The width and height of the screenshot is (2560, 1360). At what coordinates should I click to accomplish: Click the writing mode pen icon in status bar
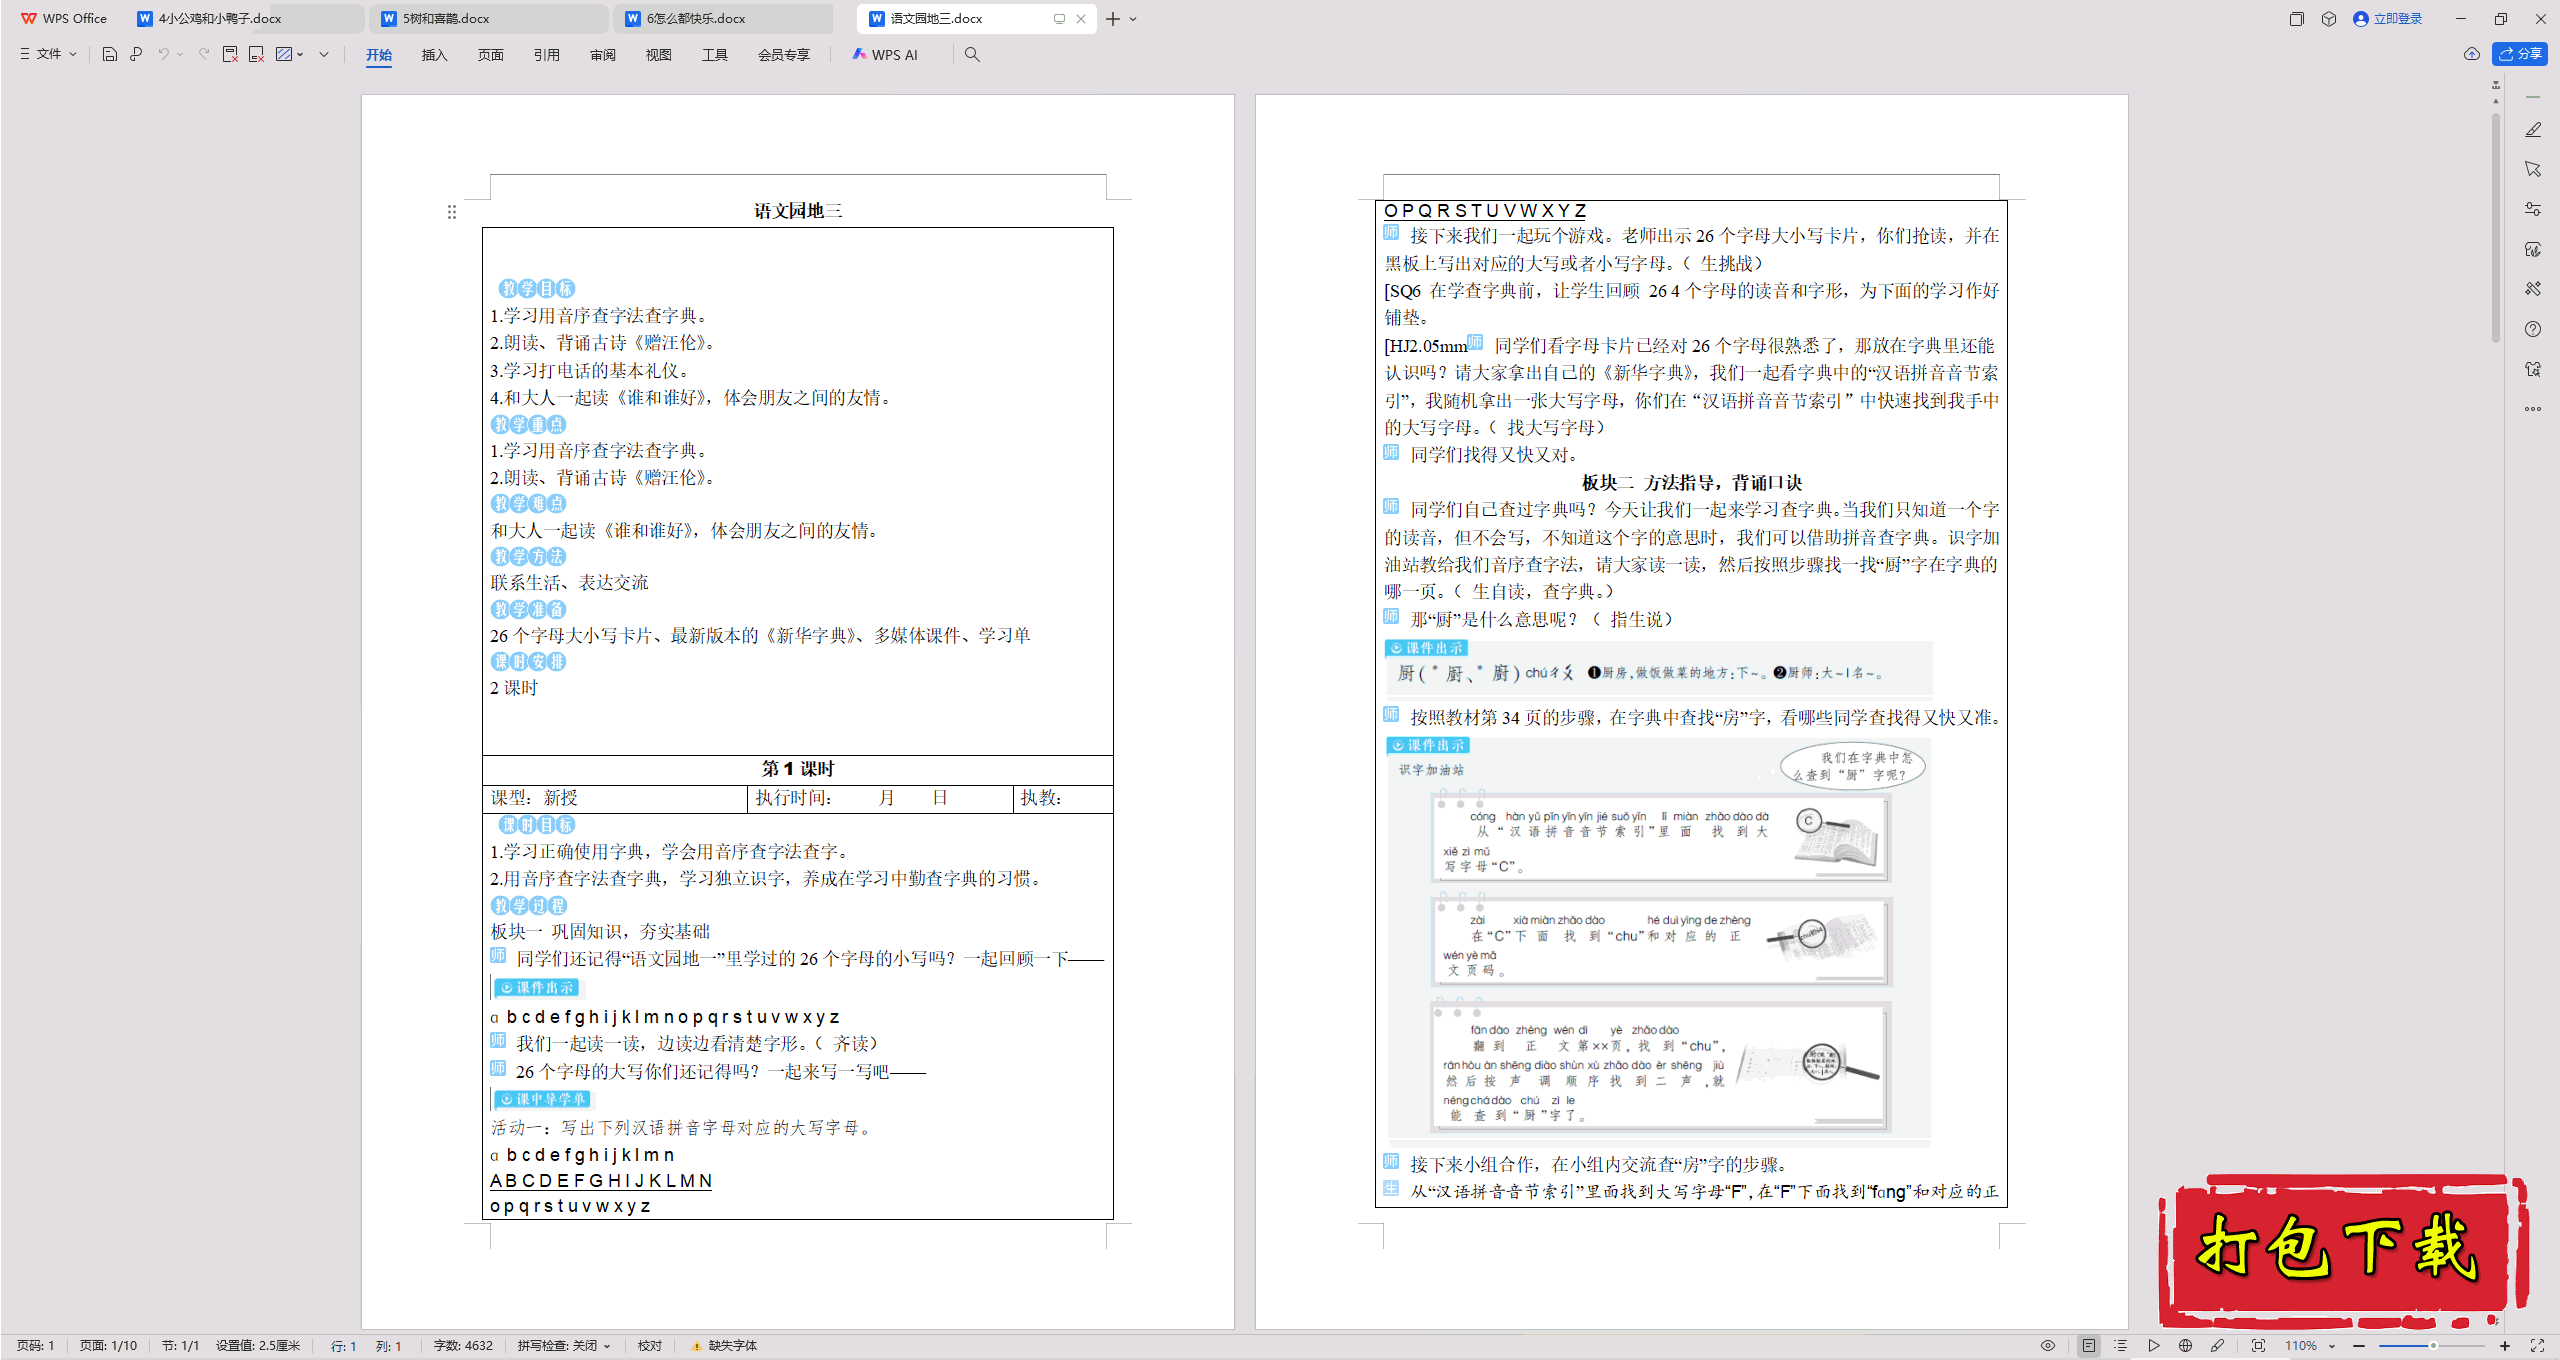point(2217,1346)
